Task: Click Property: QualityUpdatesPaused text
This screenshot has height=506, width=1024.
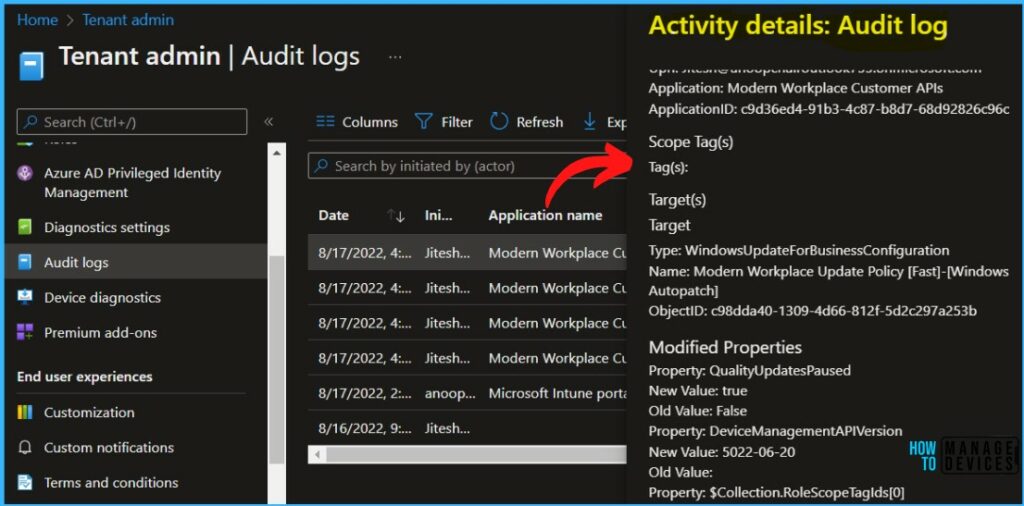Action: pyautogui.click(x=750, y=370)
